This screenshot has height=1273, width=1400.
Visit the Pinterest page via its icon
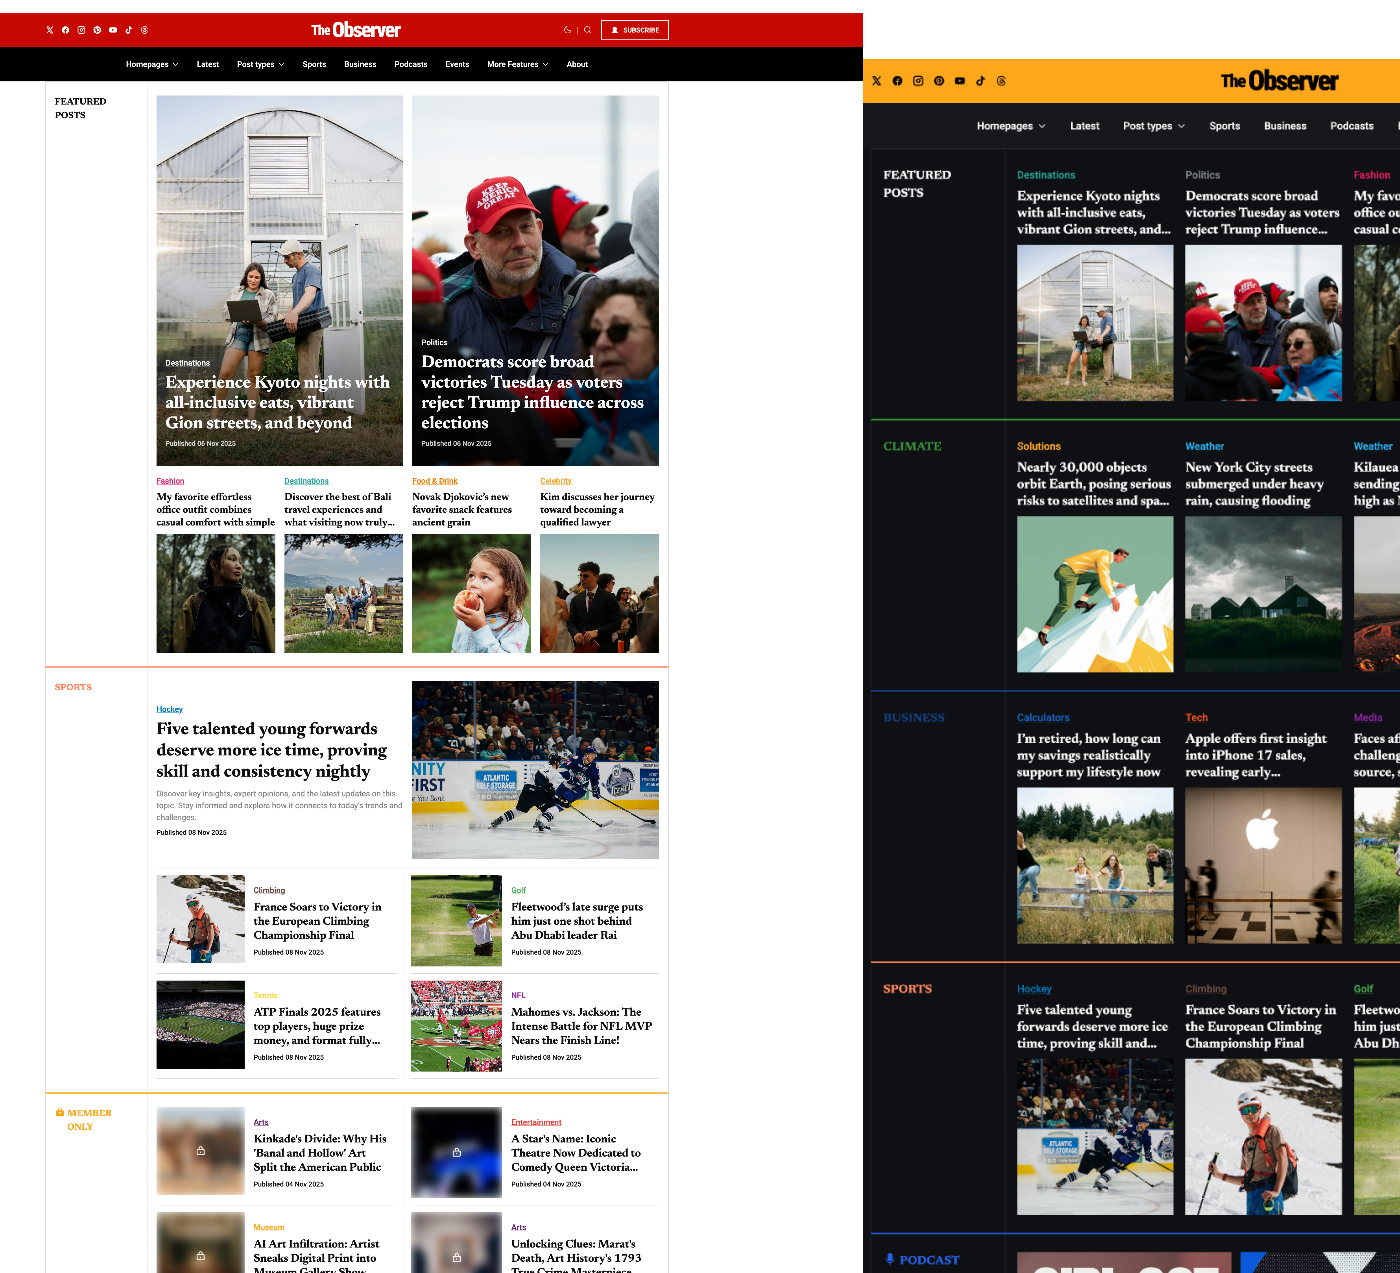click(x=97, y=30)
